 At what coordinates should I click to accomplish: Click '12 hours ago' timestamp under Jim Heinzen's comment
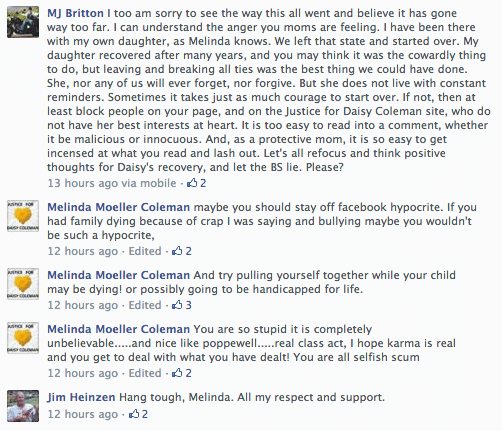(x=83, y=414)
